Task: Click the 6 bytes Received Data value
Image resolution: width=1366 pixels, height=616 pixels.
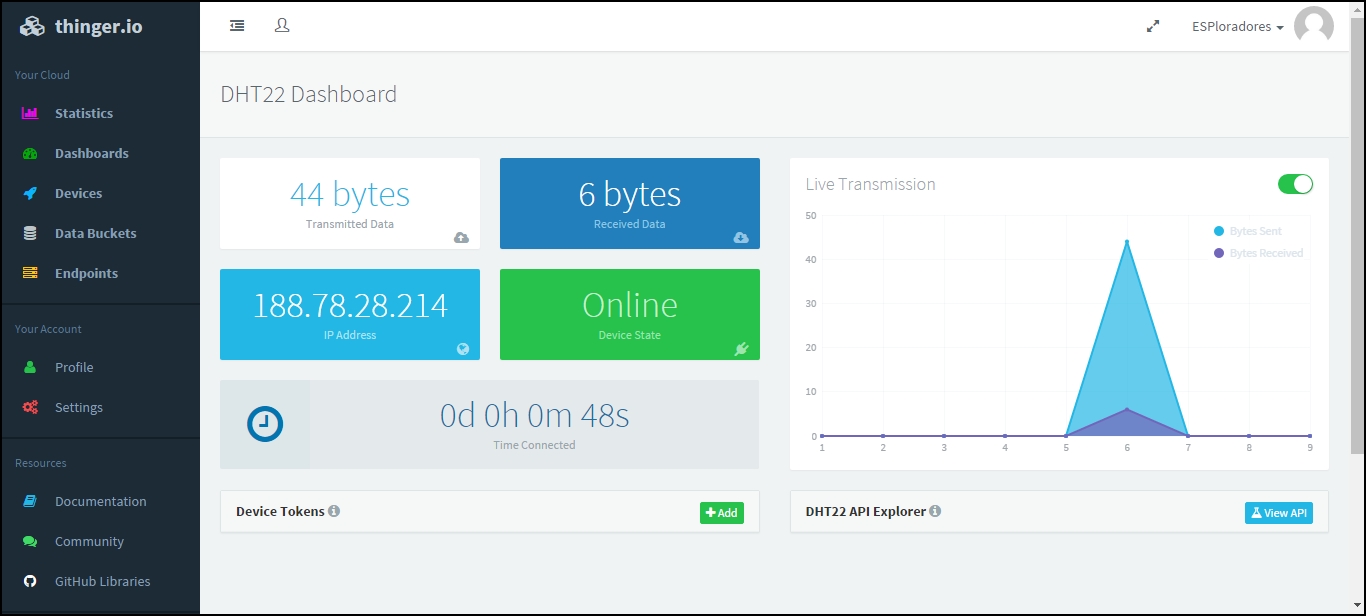Action: pyautogui.click(x=630, y=194)
